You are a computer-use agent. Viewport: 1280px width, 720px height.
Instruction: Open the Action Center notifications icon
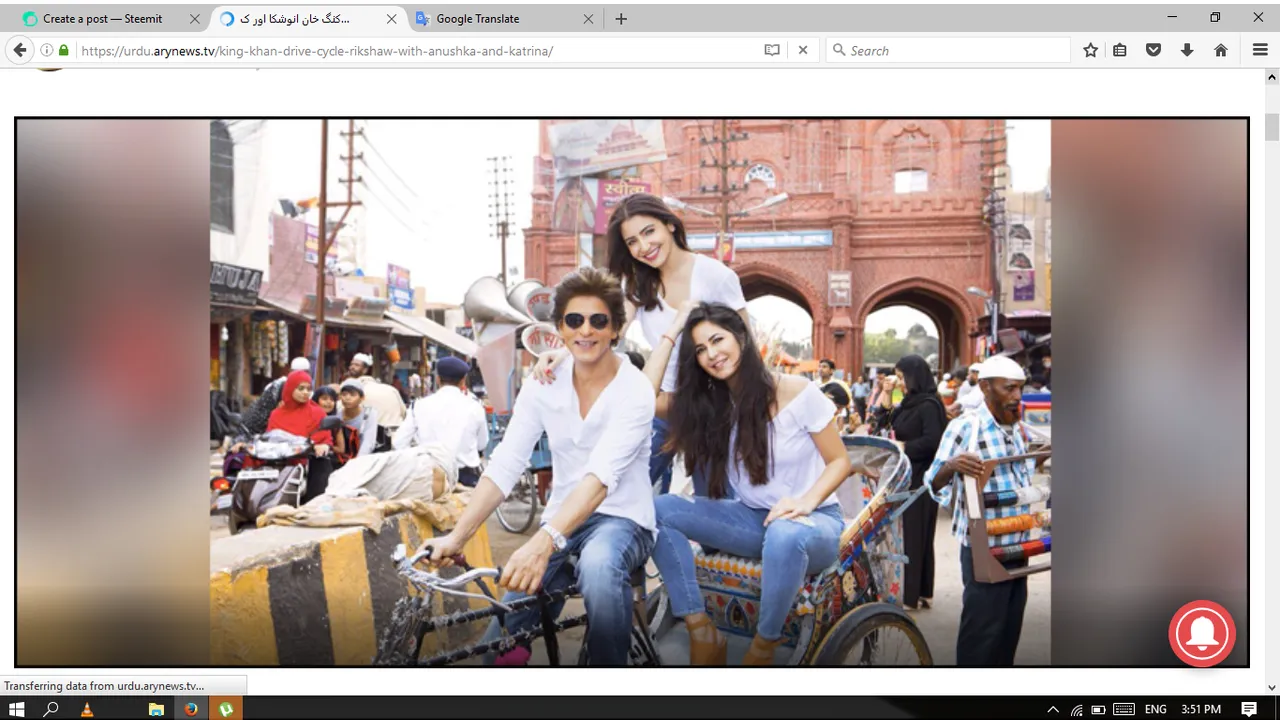coord(1250,709)
